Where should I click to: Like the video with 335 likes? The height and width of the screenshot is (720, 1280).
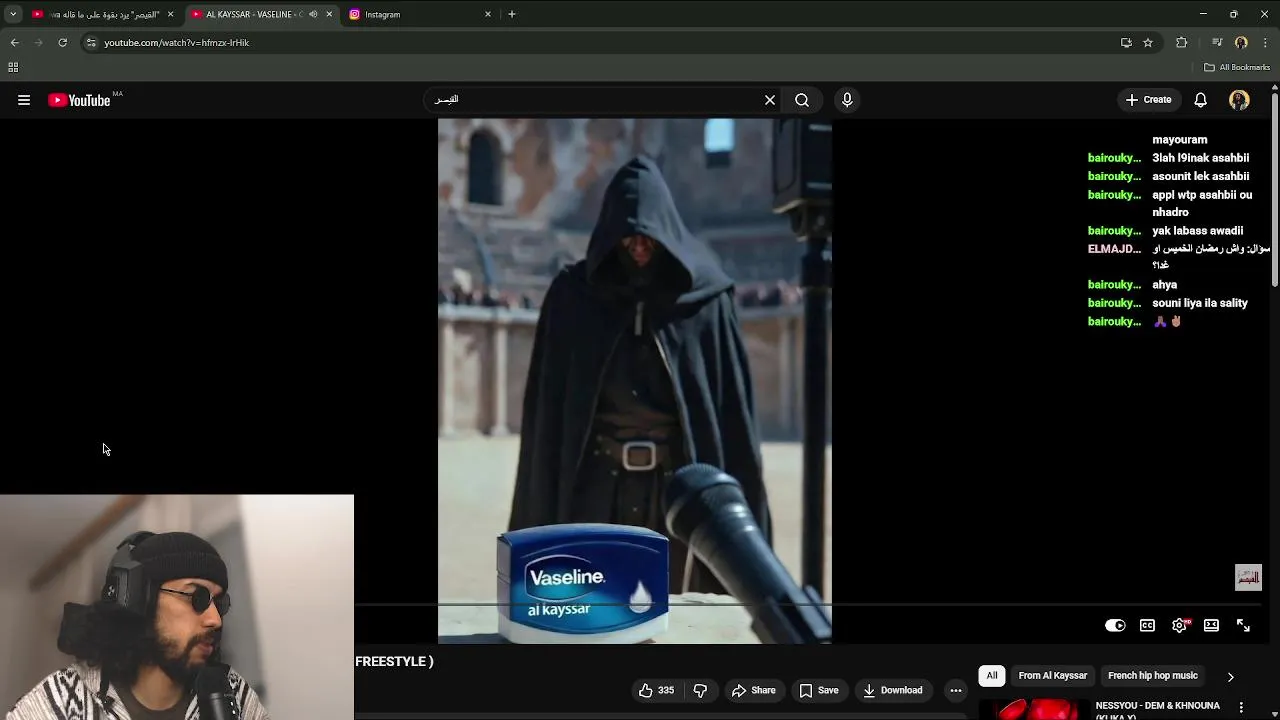[x=657, y=690]
